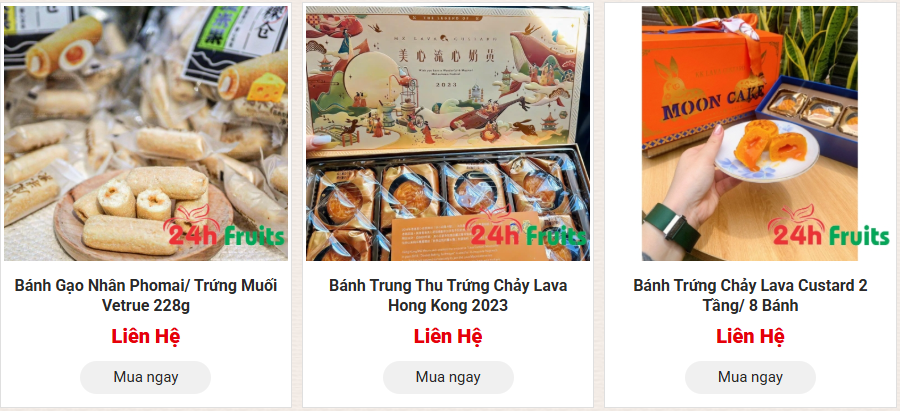Viewport: 900px width, 411px height.
Task: Click Mua ngay for Bánh Trung Thu Hong Kong 2023
Action: click(x=448, y=377)
